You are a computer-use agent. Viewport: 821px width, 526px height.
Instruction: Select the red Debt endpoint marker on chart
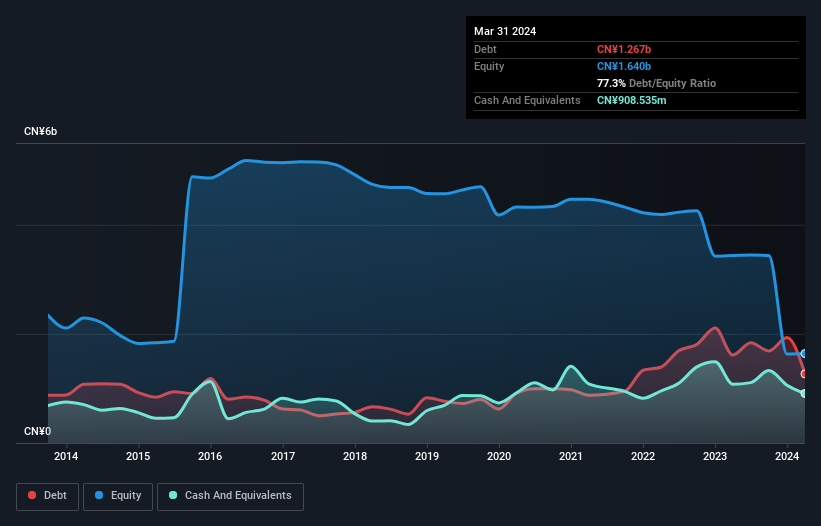[x=804, y=374]
